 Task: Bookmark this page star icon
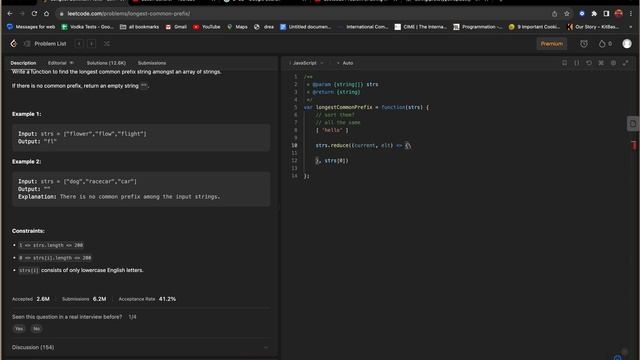[567, 13]
